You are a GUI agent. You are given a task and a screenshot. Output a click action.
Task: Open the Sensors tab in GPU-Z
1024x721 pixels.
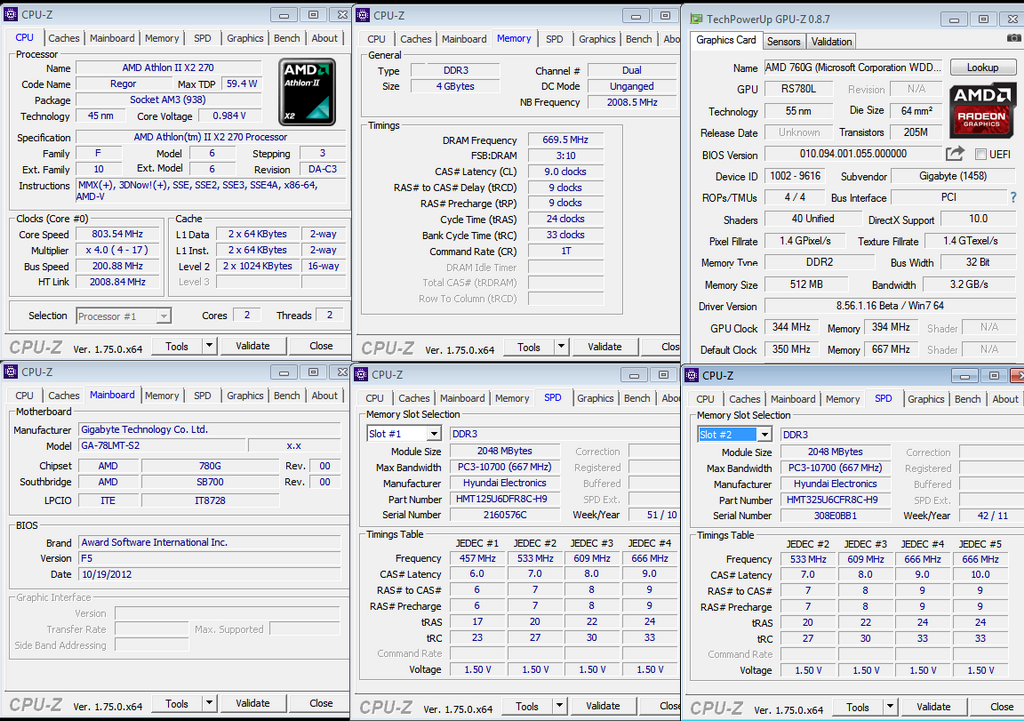784,41
